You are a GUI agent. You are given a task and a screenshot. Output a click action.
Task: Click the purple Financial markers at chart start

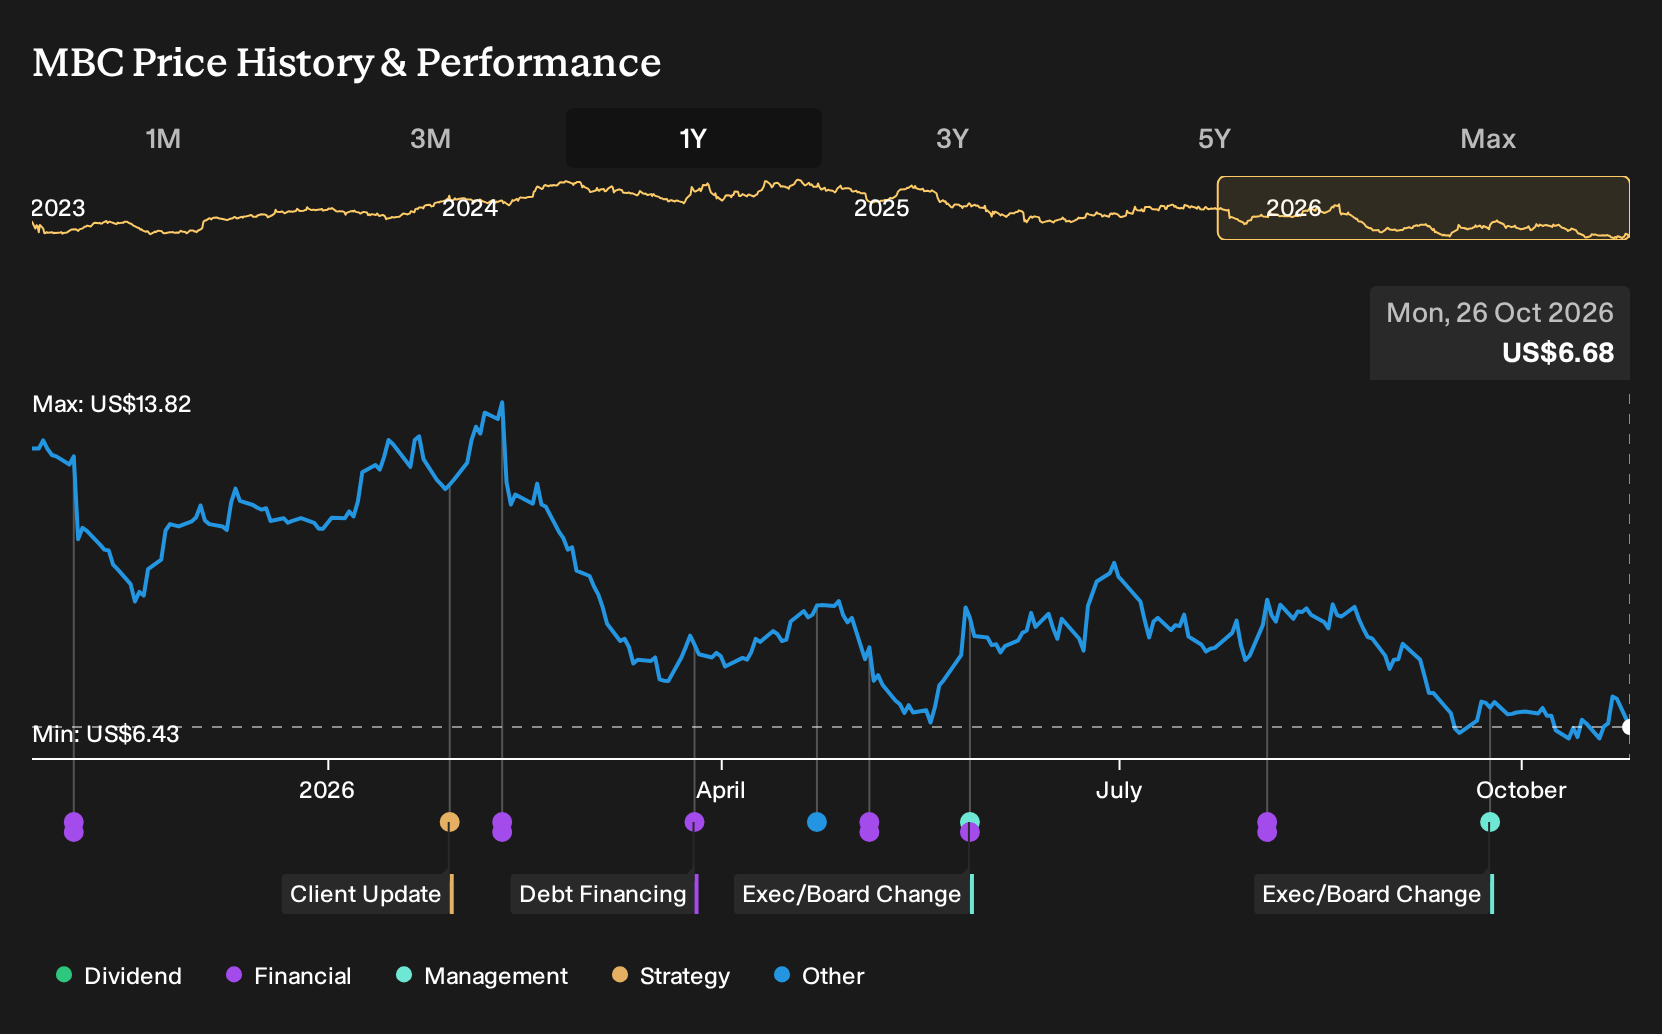(x=73, y=827)
